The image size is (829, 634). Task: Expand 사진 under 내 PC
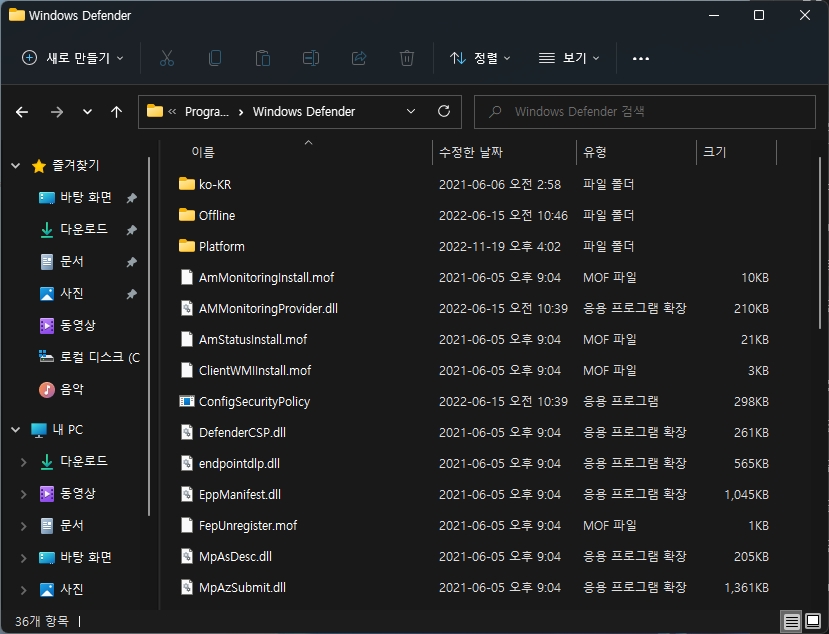pyautogui.click(x=23, y=590)
